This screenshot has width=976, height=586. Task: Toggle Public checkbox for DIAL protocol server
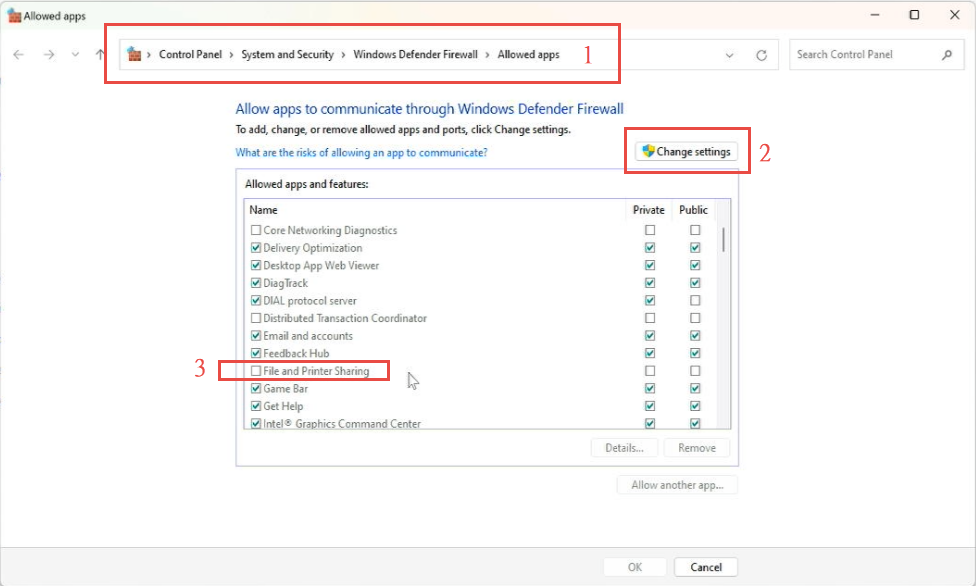click(x=695, y=301)
